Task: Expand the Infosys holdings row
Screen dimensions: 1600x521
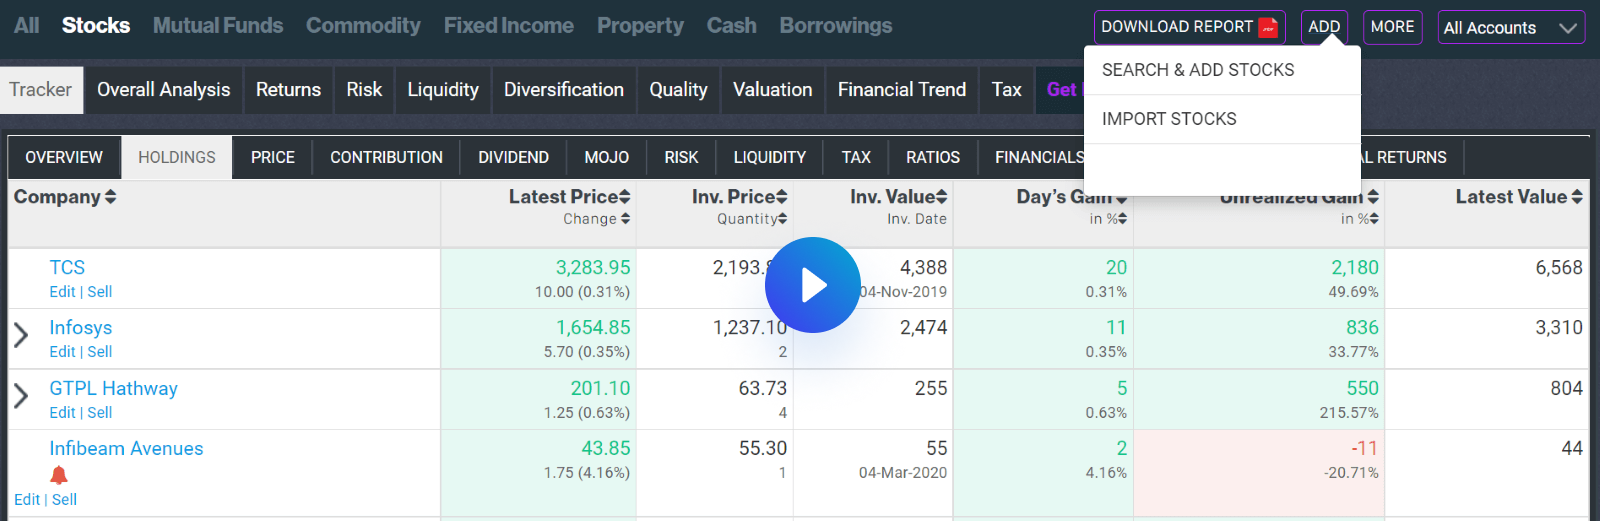Action: (21, 335)
